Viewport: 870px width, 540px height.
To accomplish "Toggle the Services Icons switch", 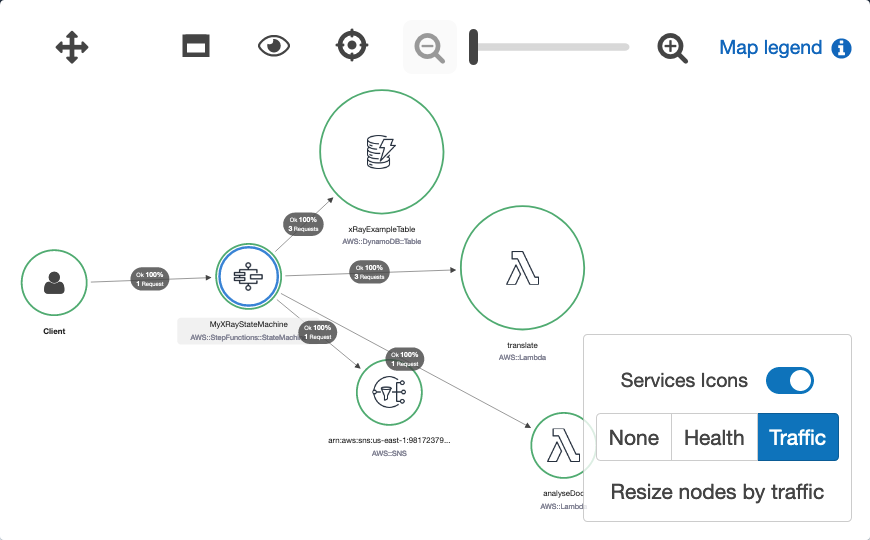I will tap(790, 381).
